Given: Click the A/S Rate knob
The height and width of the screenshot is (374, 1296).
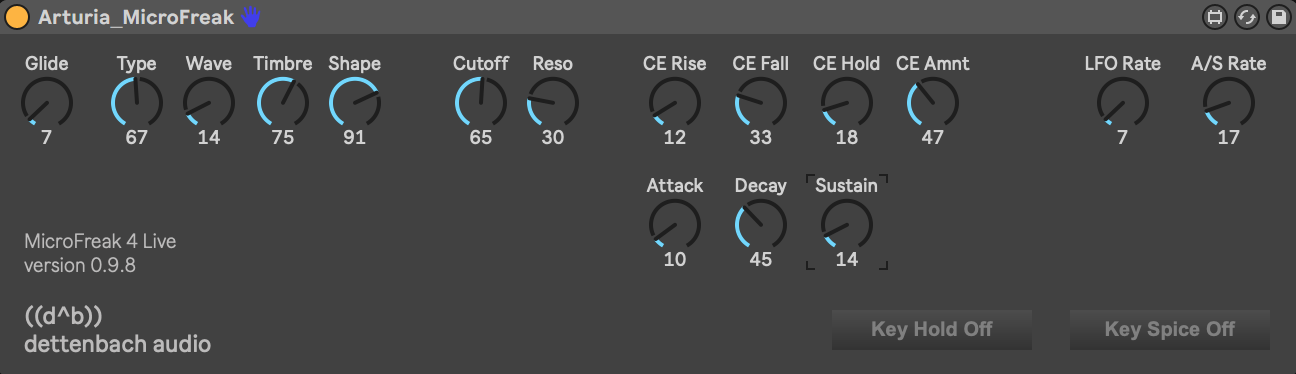Looking at the screenshot, I should pyautogui.click(x=1229, y=103).
